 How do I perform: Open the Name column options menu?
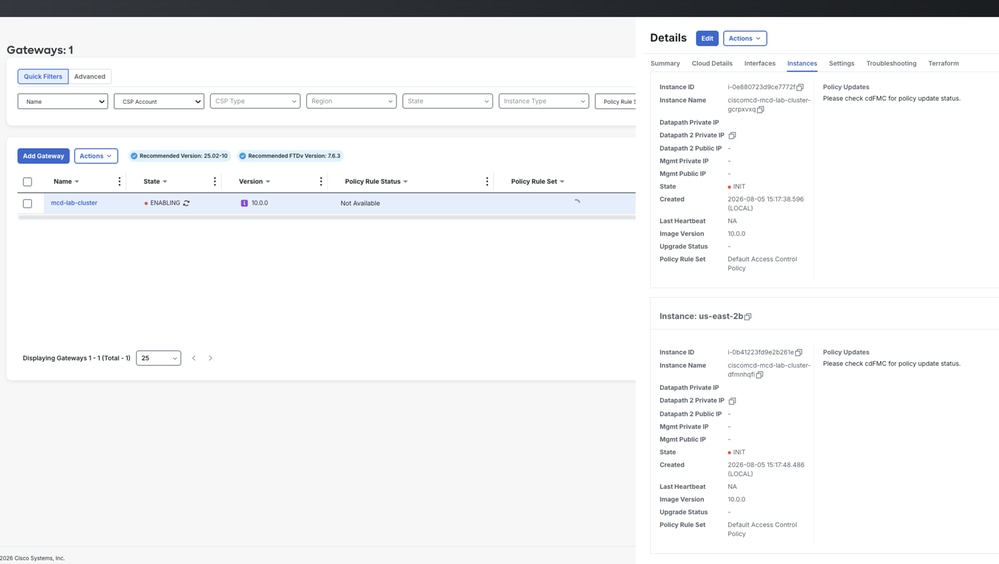(x=119, y=182)
